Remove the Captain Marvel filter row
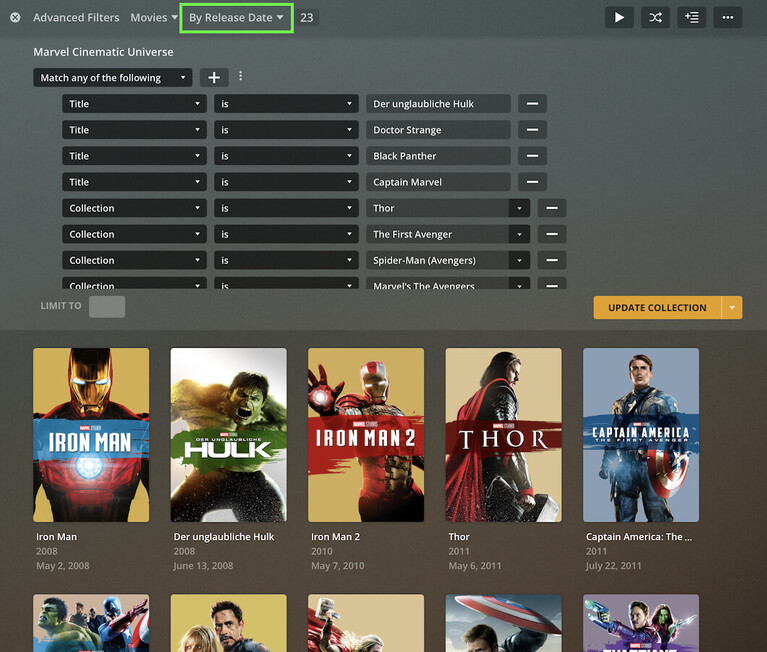This screenshot has height=652, width=767. 532,182
